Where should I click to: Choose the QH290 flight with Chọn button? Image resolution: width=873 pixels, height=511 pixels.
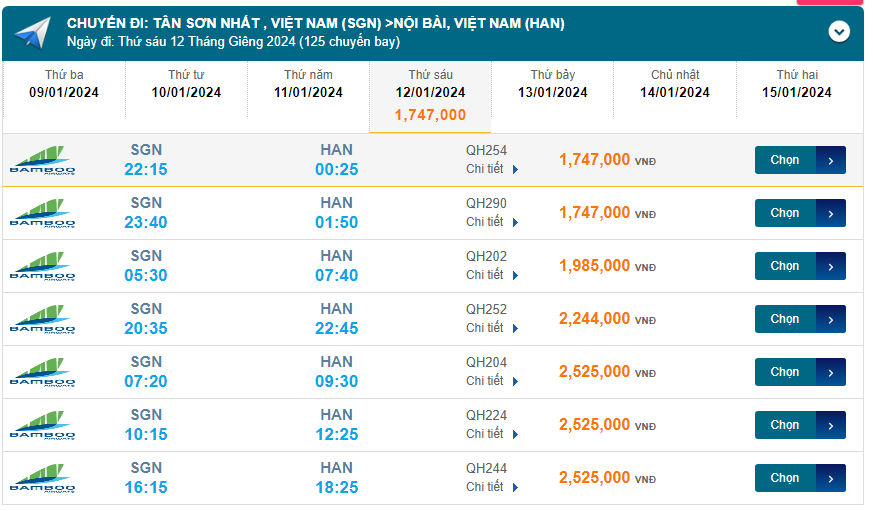click(799, 213)
